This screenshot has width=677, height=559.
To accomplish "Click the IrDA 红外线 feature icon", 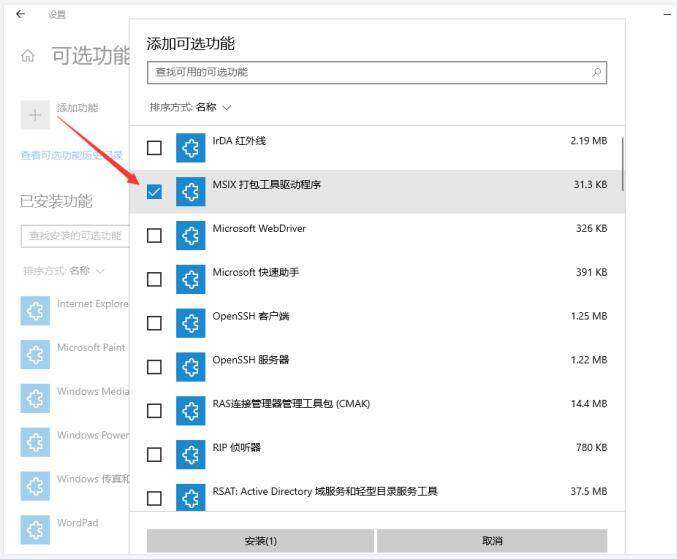I will [190, 148].
